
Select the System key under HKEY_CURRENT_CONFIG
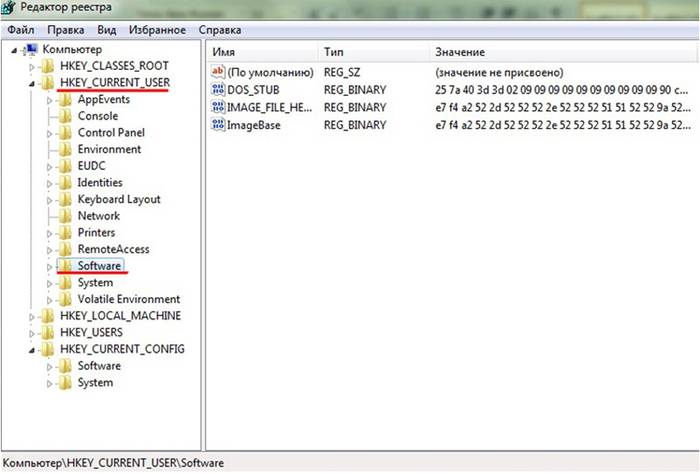[95, 383]
